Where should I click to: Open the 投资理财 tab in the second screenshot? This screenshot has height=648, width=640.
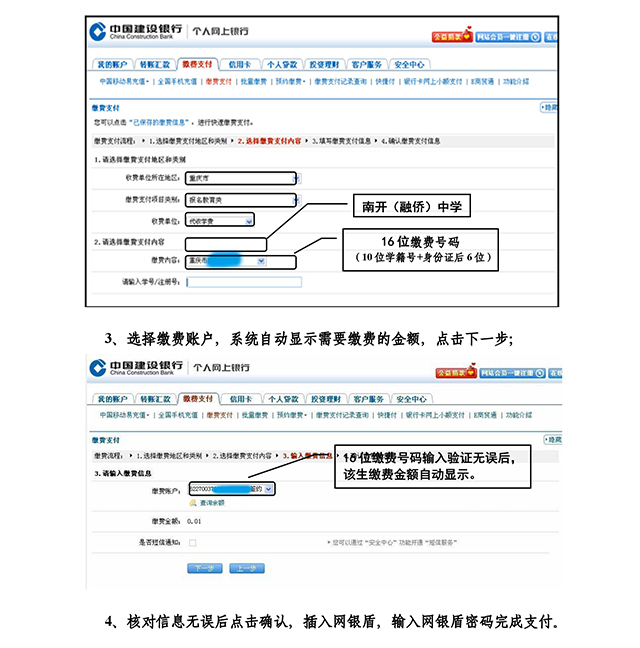pyautogui.click(x=326, y=399)
